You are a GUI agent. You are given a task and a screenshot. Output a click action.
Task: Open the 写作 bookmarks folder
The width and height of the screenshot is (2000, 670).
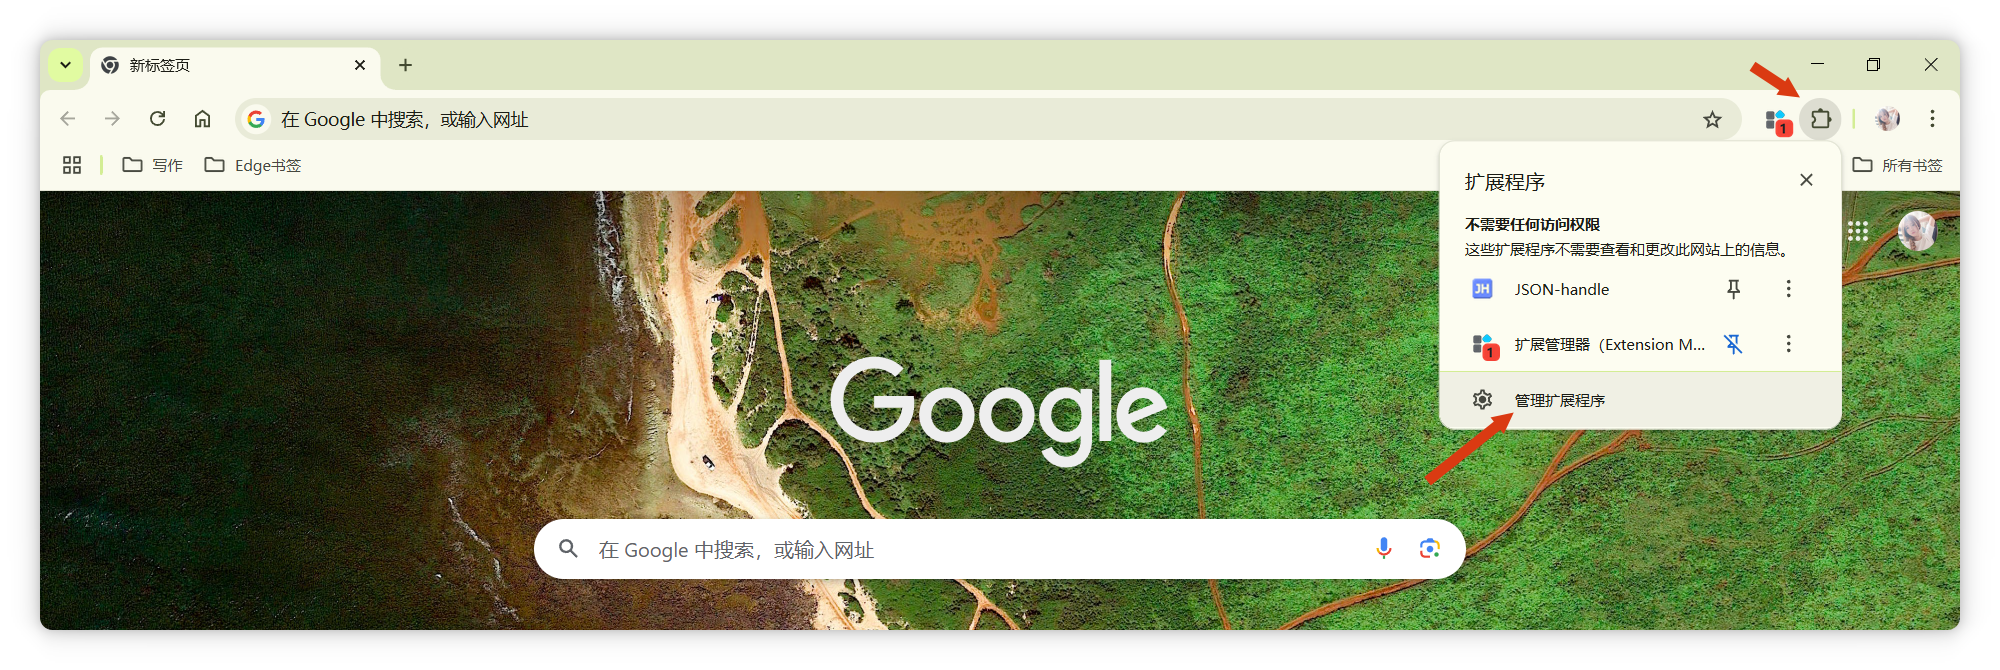153,165
